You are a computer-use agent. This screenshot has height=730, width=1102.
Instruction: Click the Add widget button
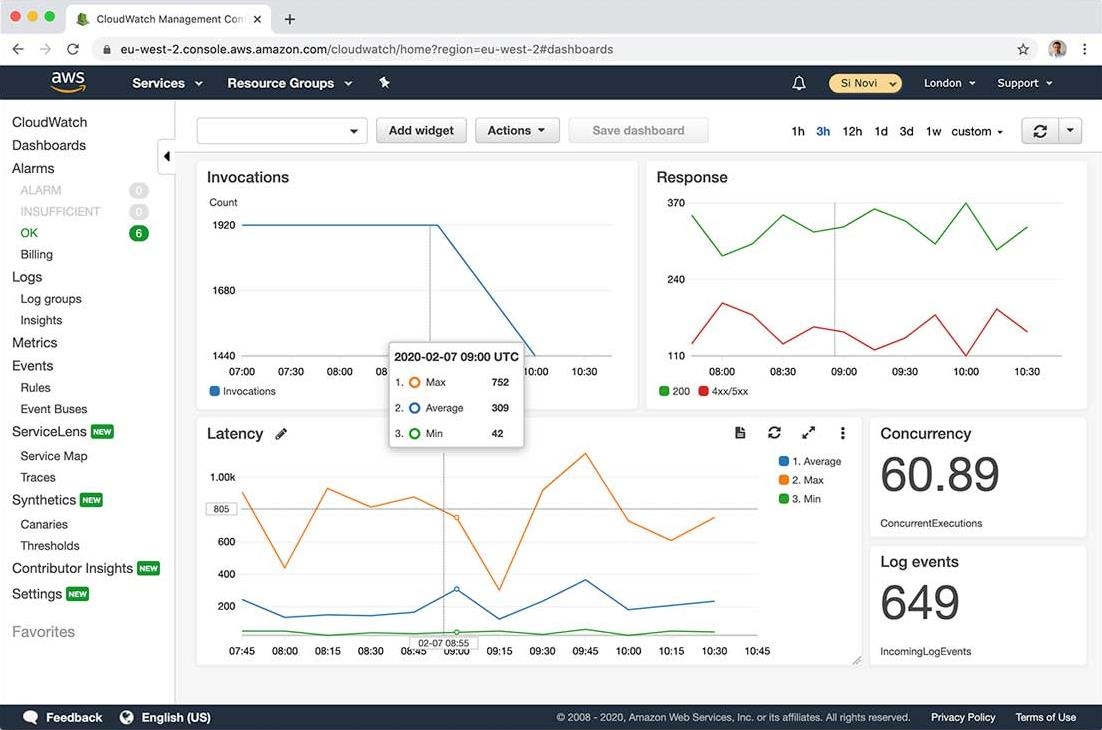[x=421, y=131]
